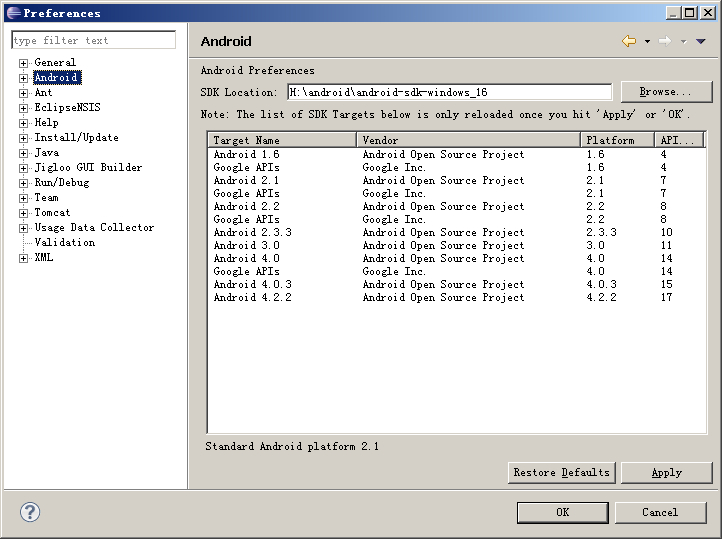Click the help question mark icon
This screenshot has height=539, width=722.
pyautogui.click(x=30, y=512)
